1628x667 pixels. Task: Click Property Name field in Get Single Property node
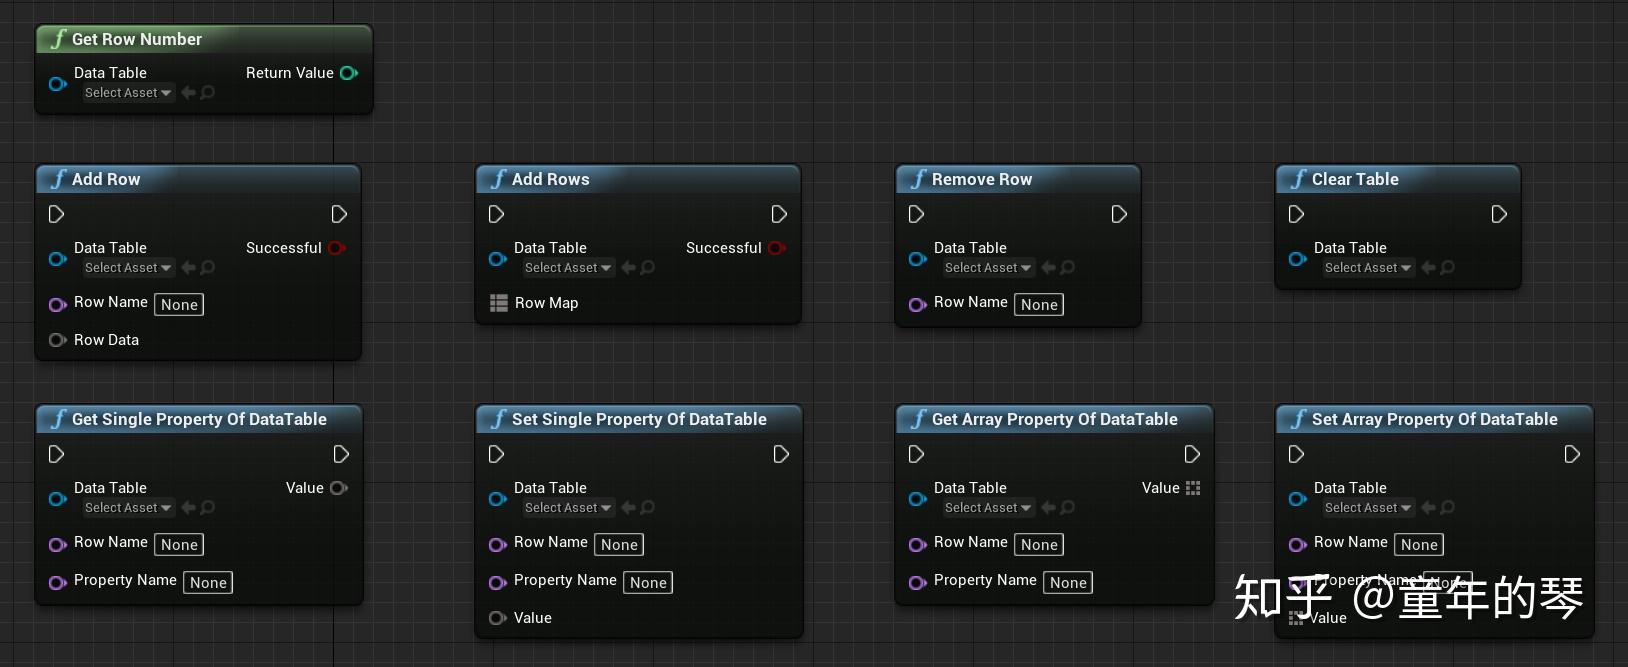click(208, 583)
